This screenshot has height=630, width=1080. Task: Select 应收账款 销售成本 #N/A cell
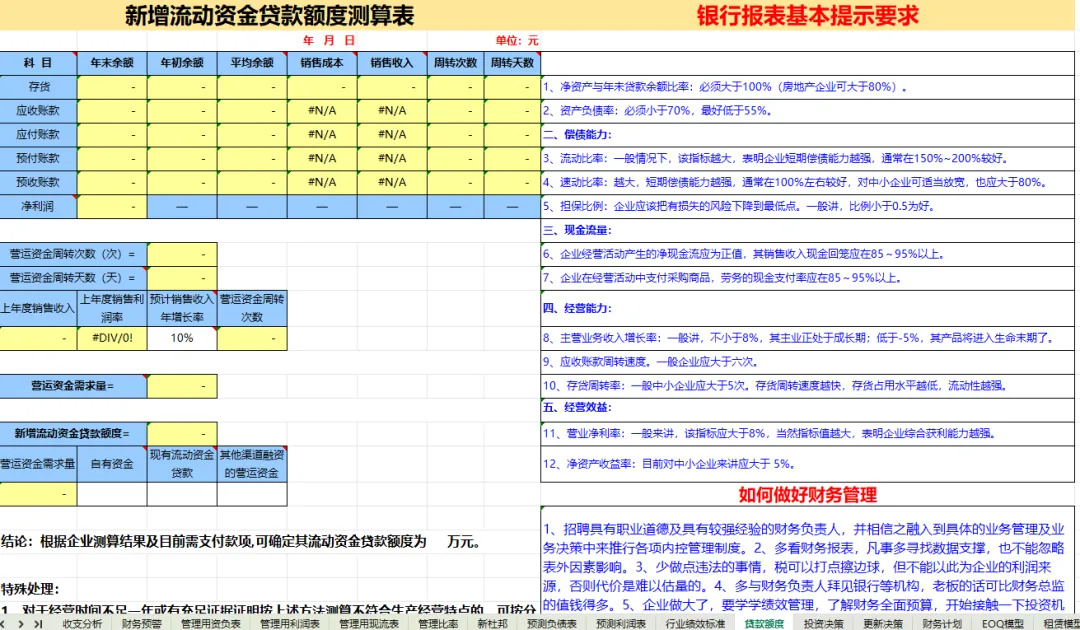click(322, 111)
